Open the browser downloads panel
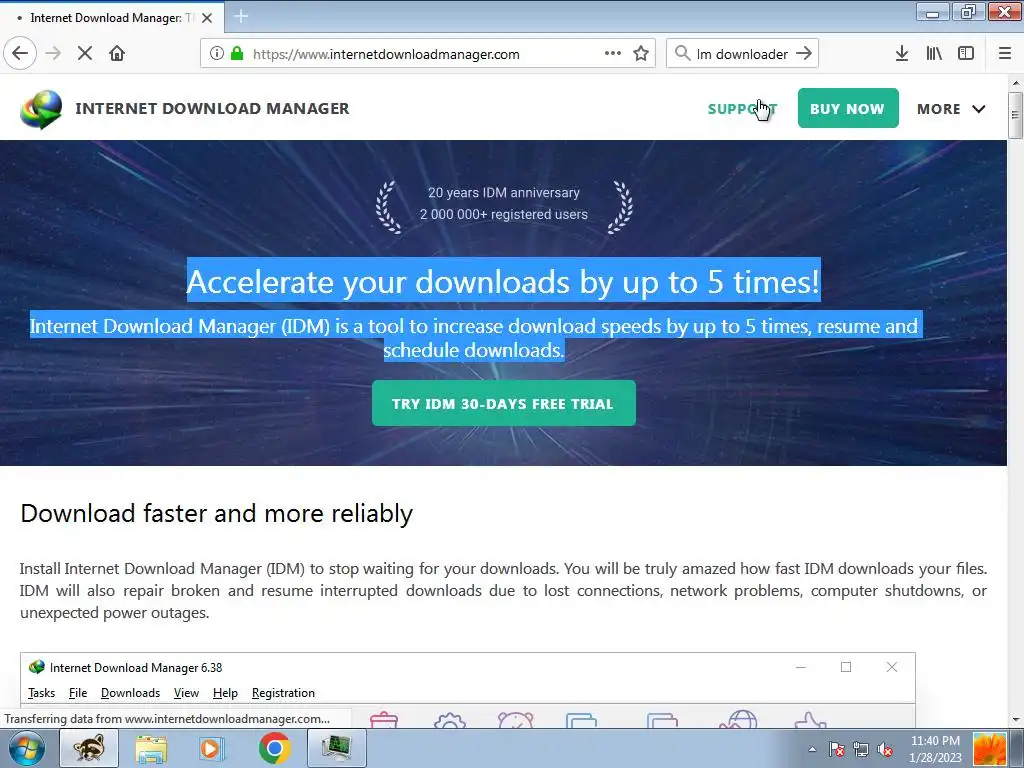 click(902, 54)
